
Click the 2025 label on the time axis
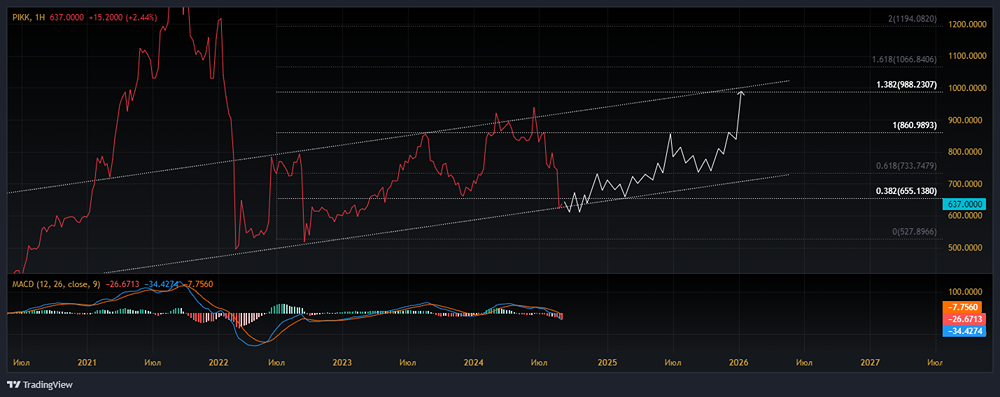[x=607, y=363]
